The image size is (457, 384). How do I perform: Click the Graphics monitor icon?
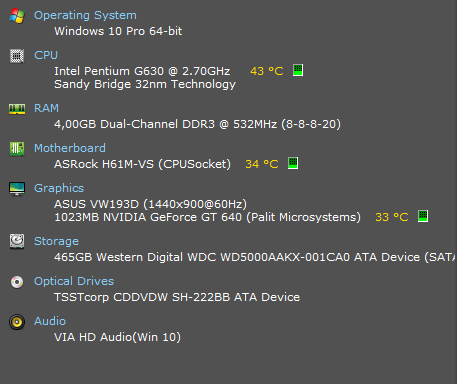tap(17, 189)
